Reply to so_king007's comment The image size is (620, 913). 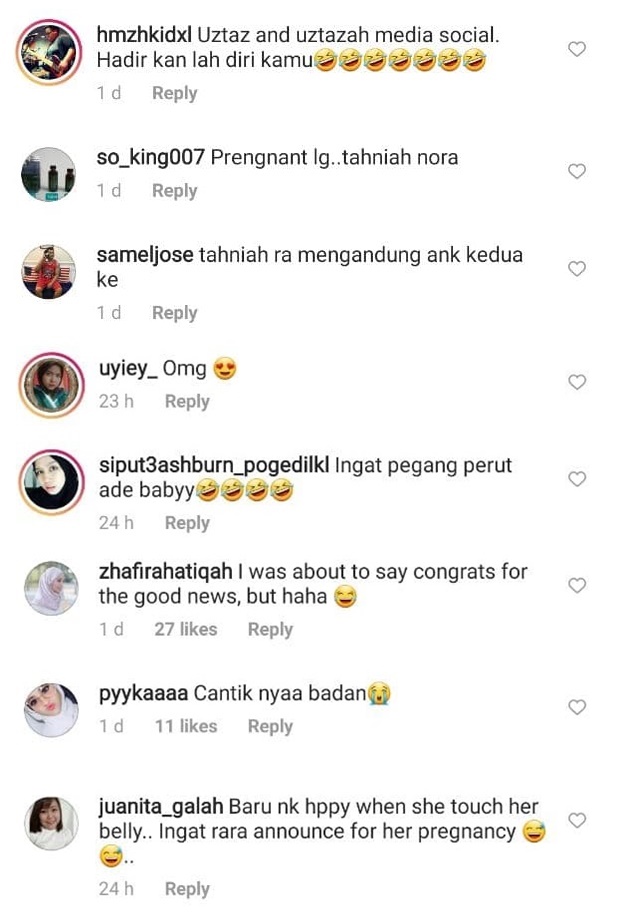175,191
